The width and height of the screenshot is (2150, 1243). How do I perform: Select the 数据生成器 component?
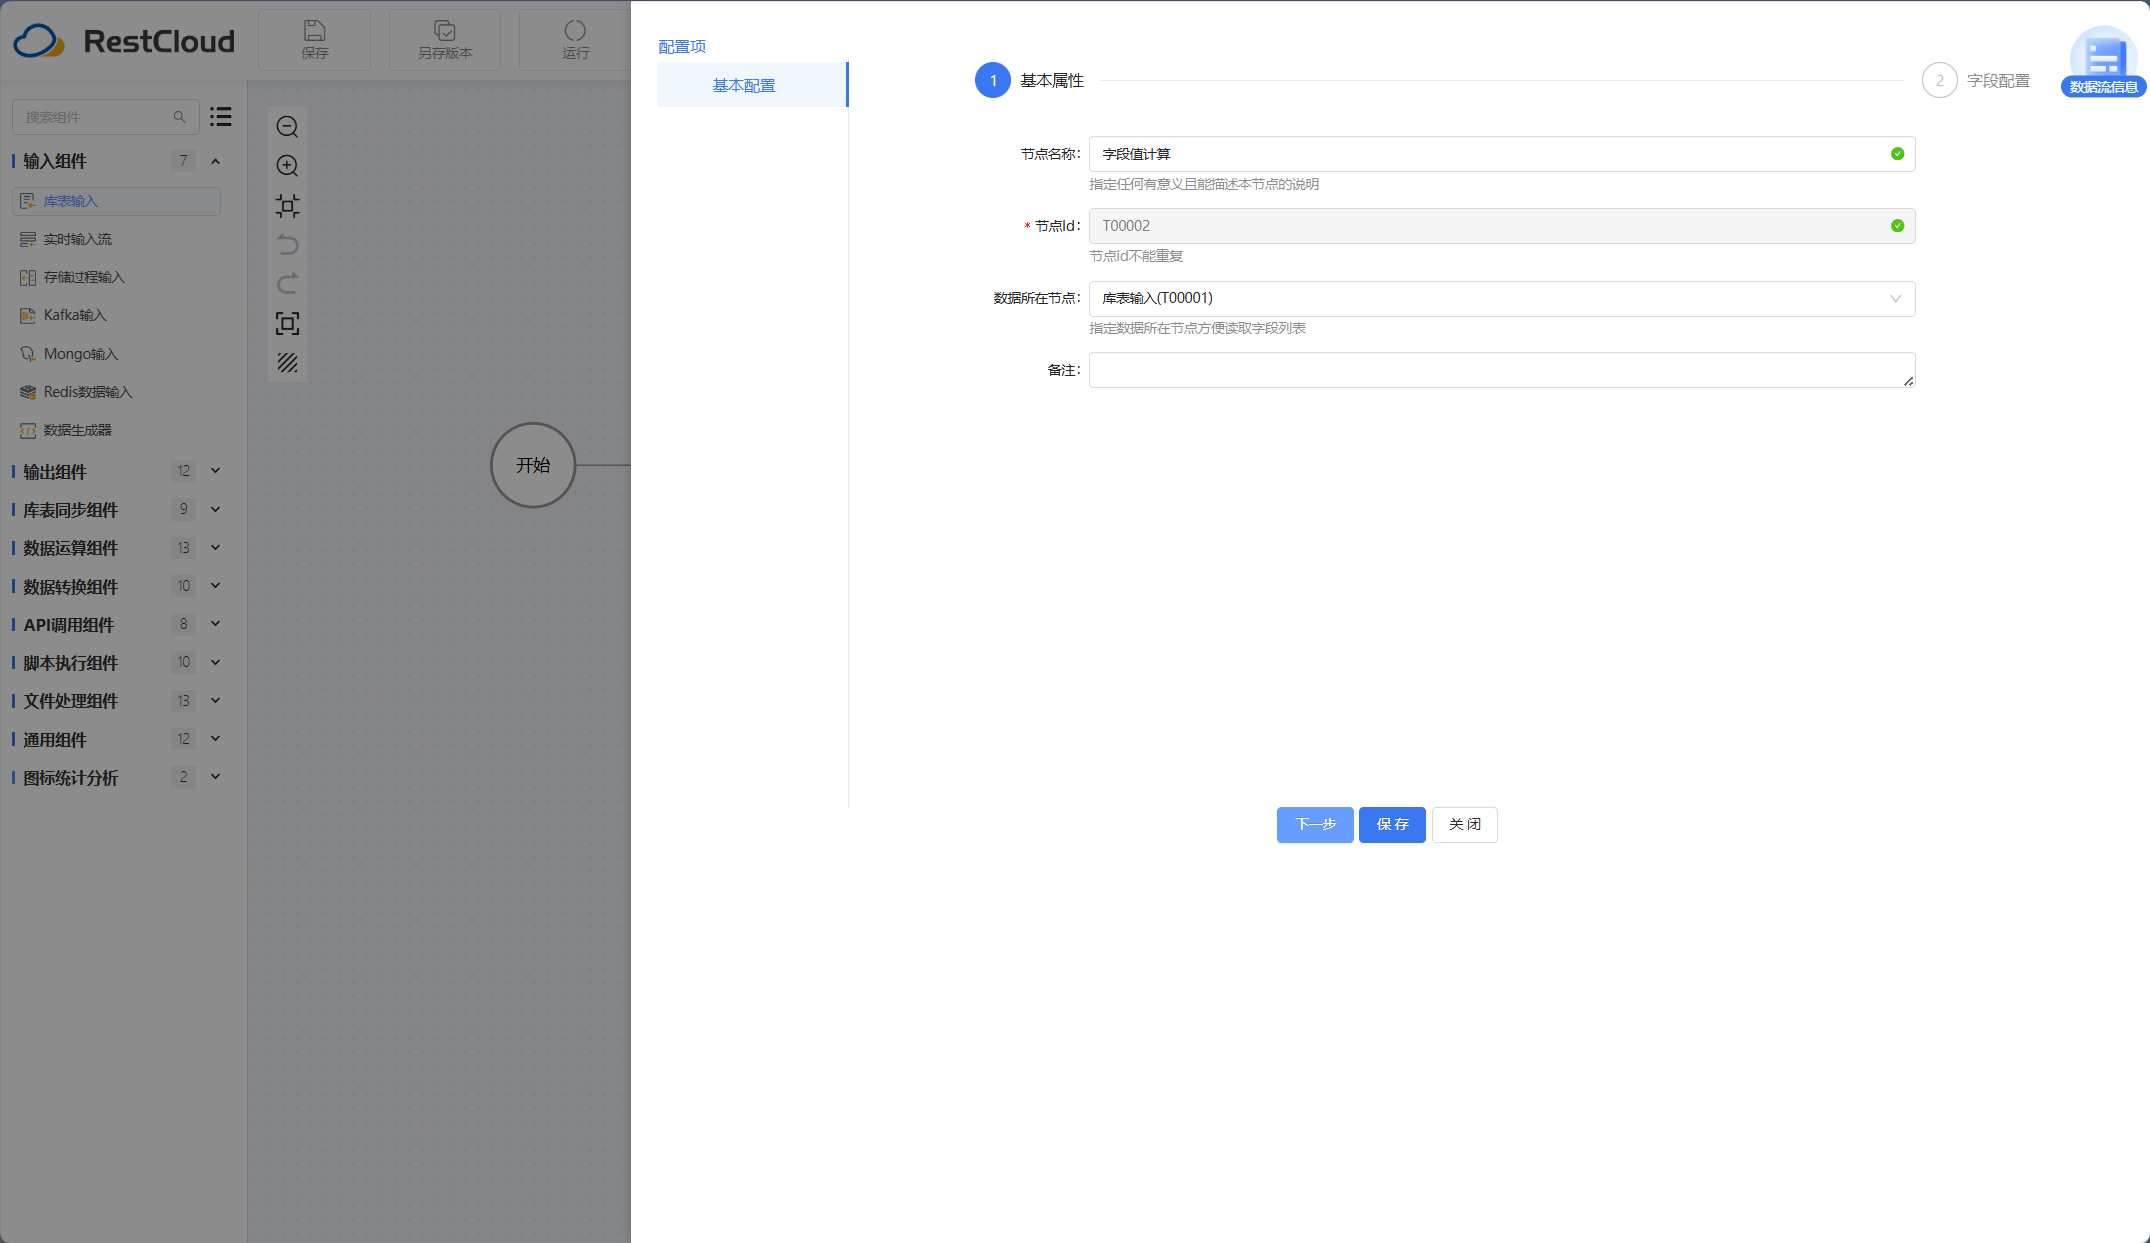116,430
